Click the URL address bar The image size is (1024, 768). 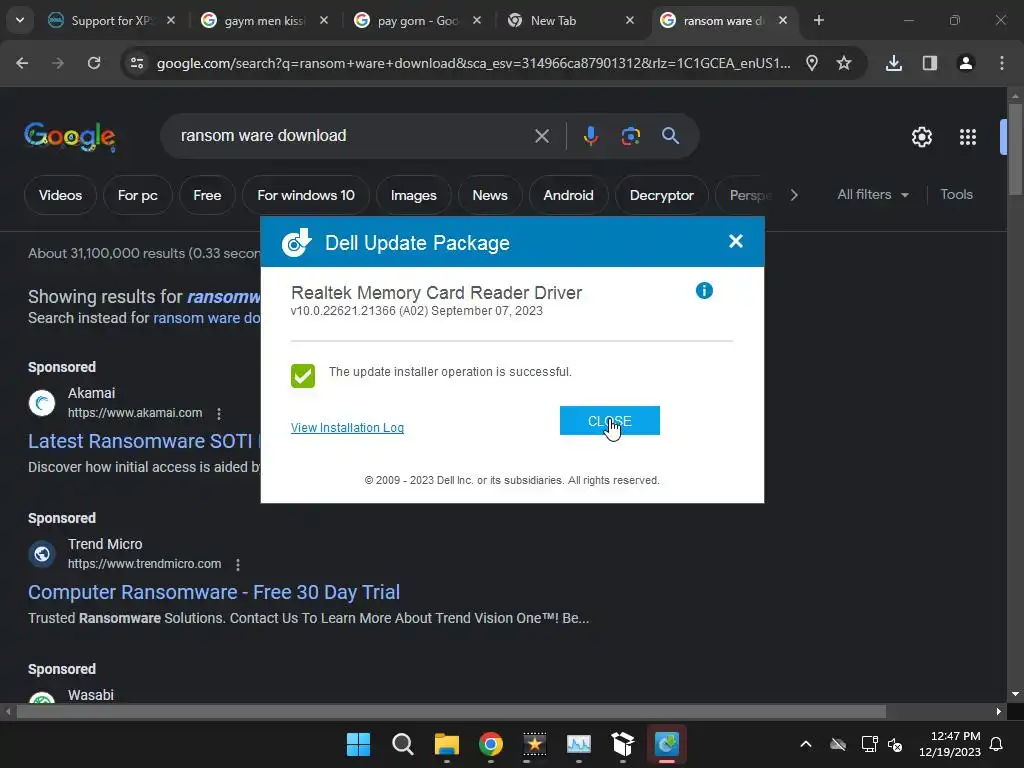473,63
